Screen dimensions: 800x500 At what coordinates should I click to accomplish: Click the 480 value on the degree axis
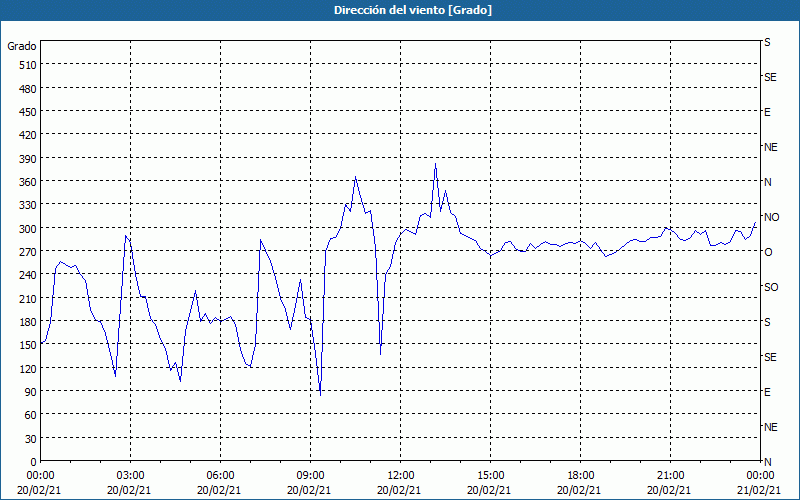(29, 89)
